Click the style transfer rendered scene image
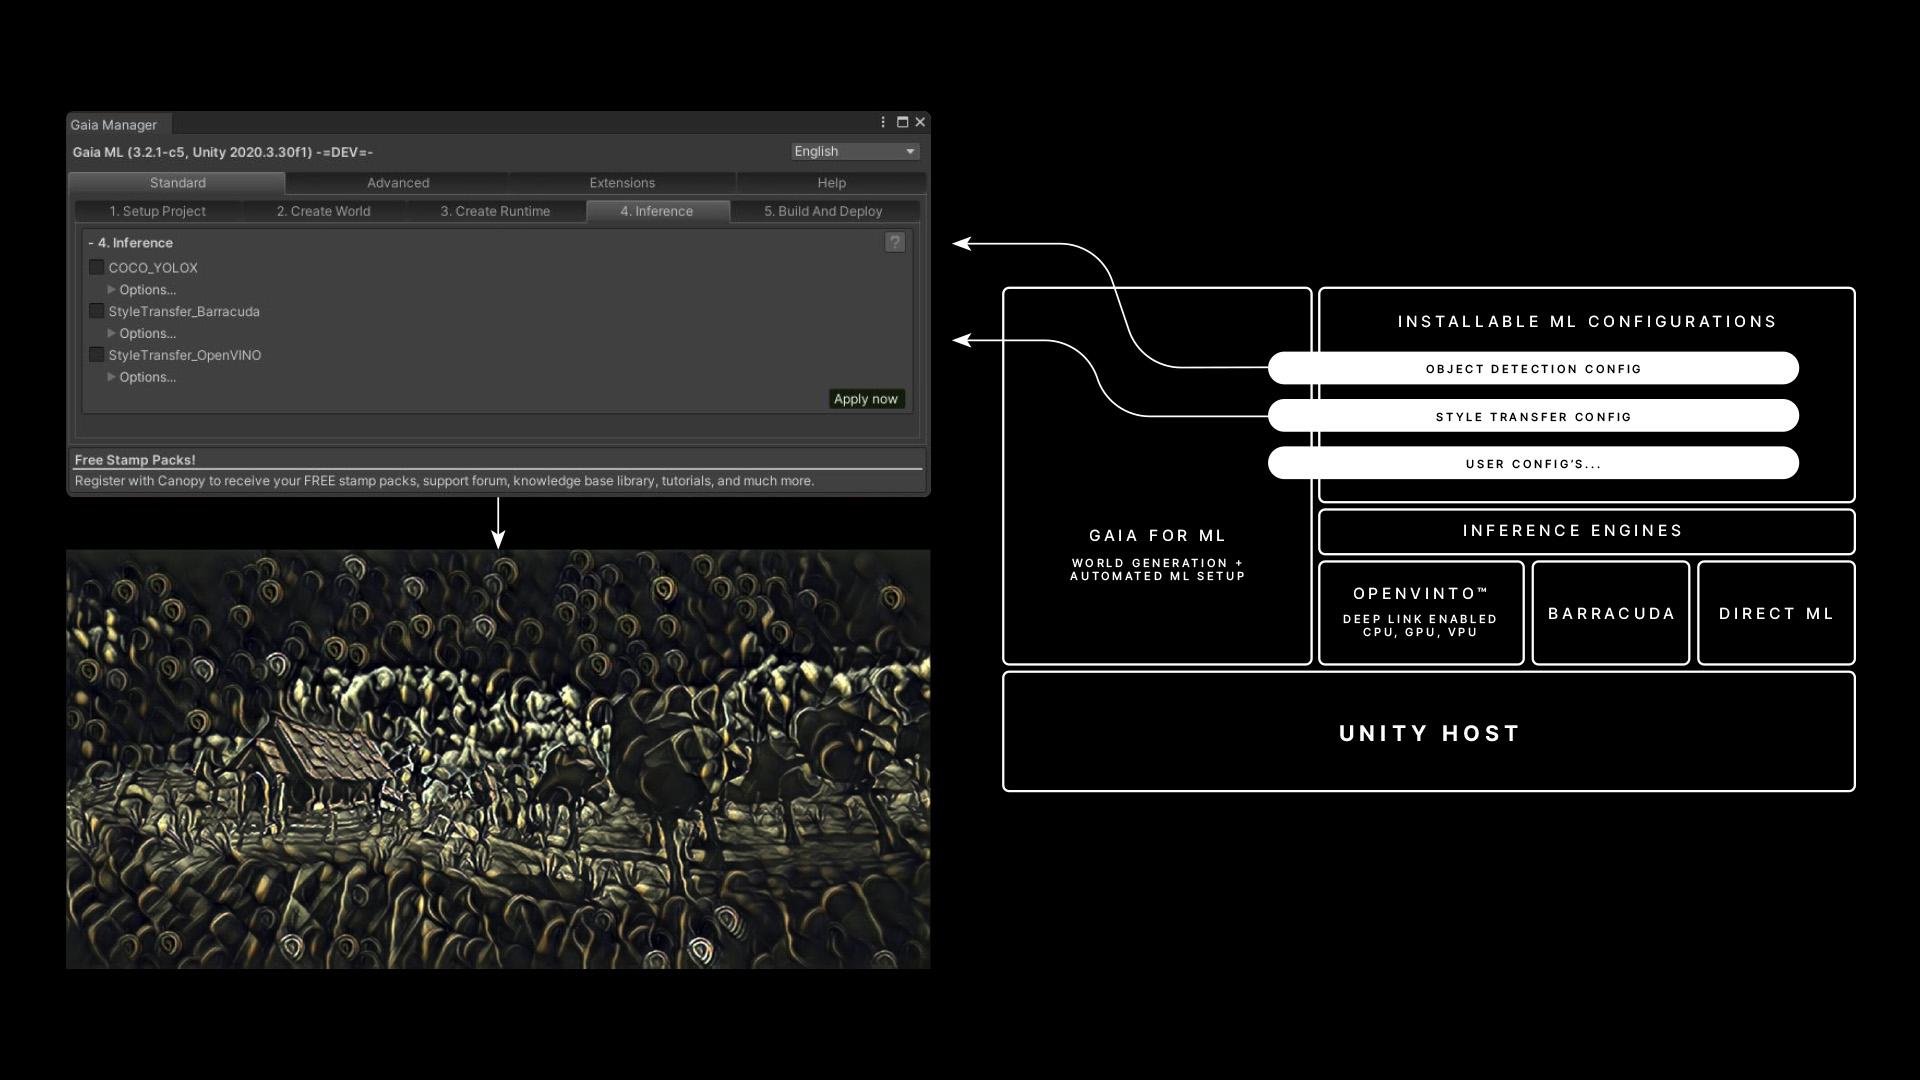 [498, 759]
